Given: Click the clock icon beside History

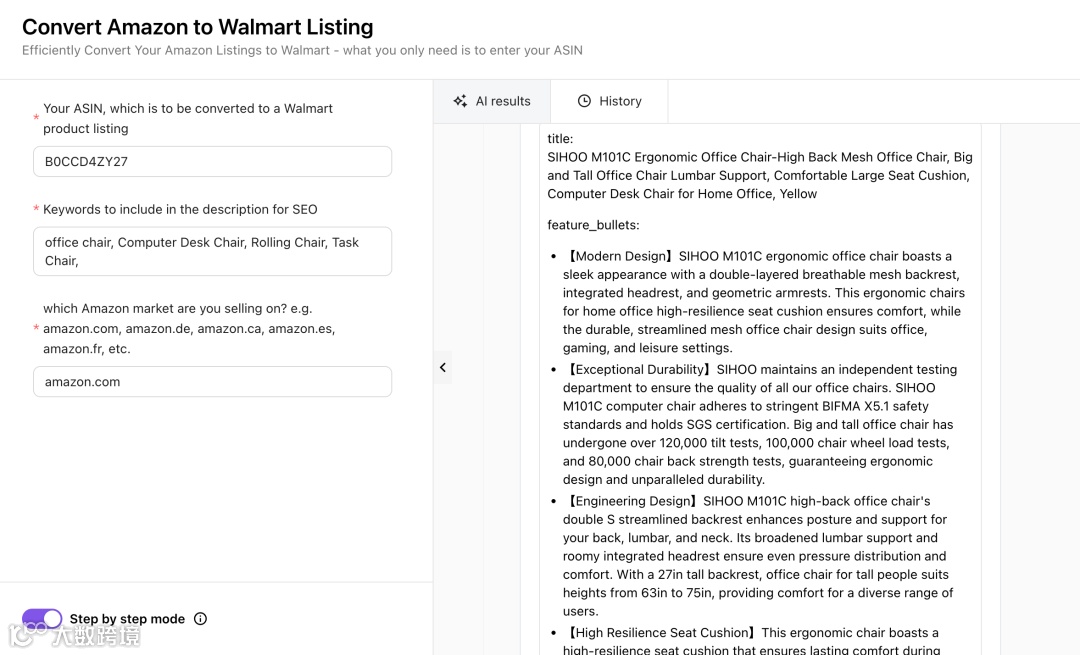Looking at the screenshot, I should [585, 101].
